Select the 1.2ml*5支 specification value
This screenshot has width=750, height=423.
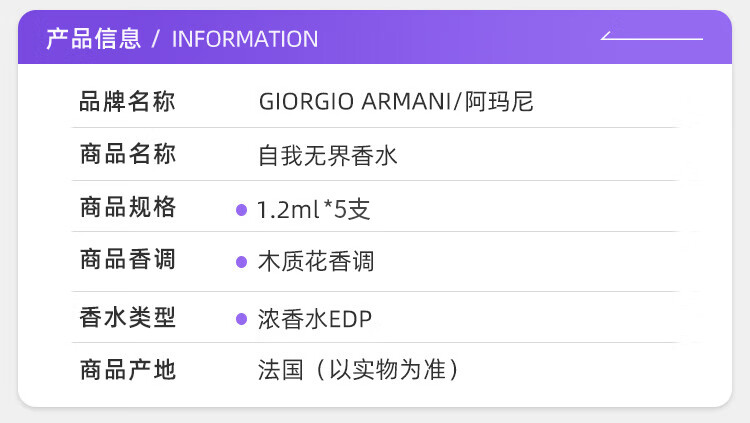coord(313,210)
